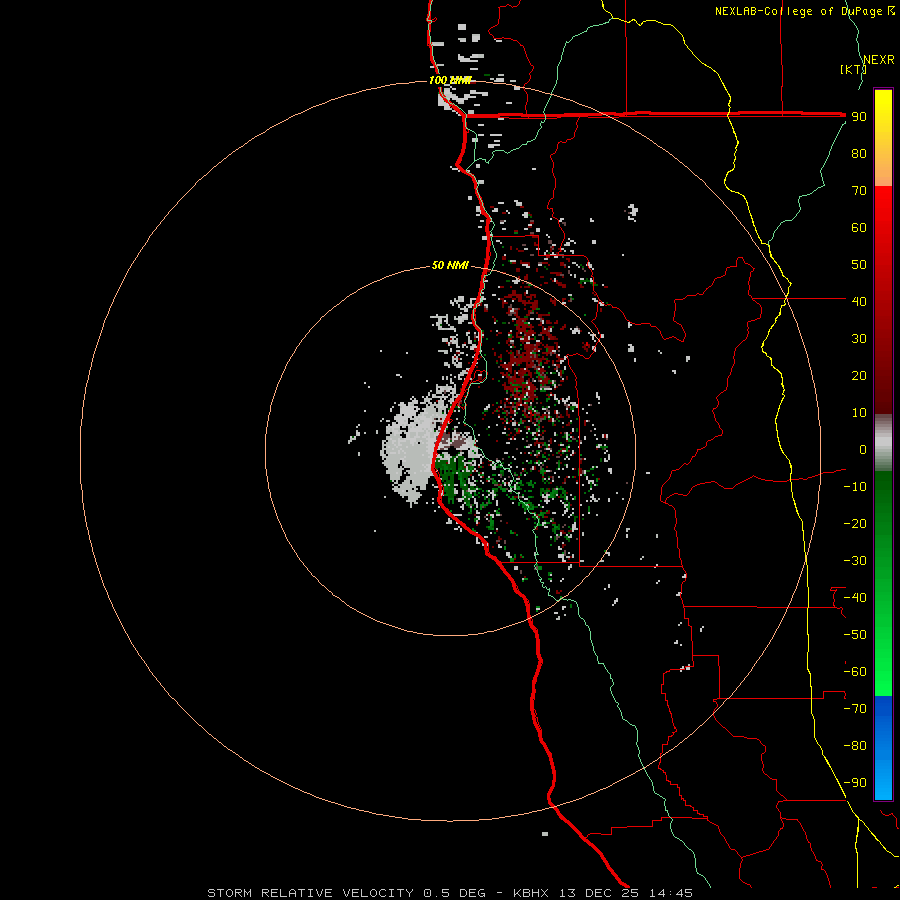
Task: Click the NEXR label above the color scale
Action: [878, 60]
